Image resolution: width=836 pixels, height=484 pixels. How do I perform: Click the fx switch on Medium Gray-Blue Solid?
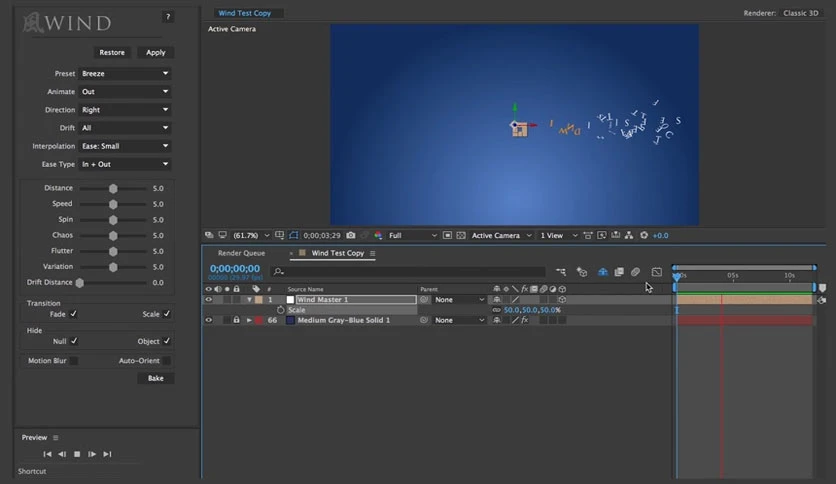[x=525, y=320]
